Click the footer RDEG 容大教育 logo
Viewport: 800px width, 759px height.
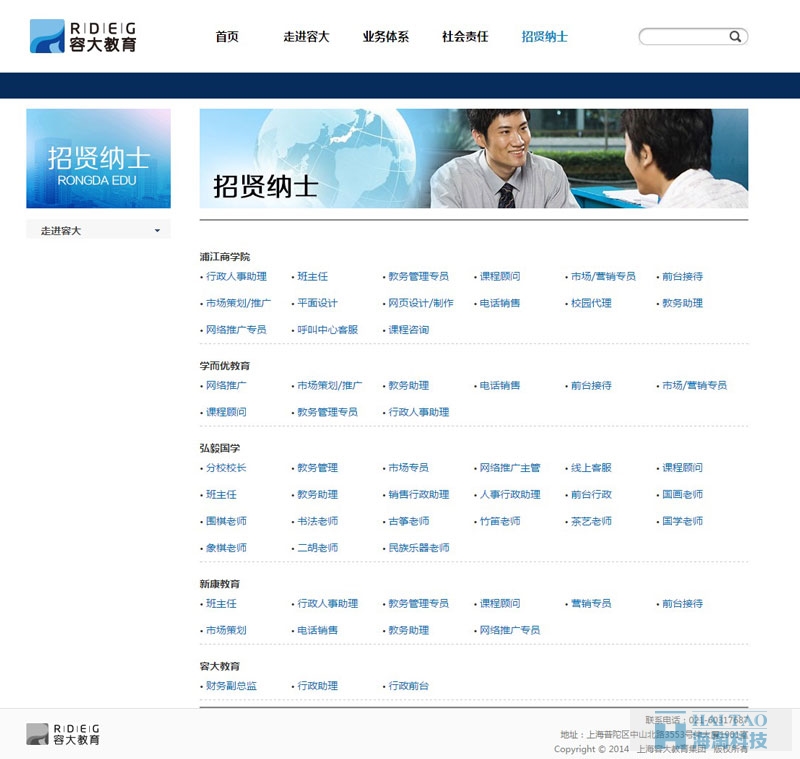click(x=63, y=734)
